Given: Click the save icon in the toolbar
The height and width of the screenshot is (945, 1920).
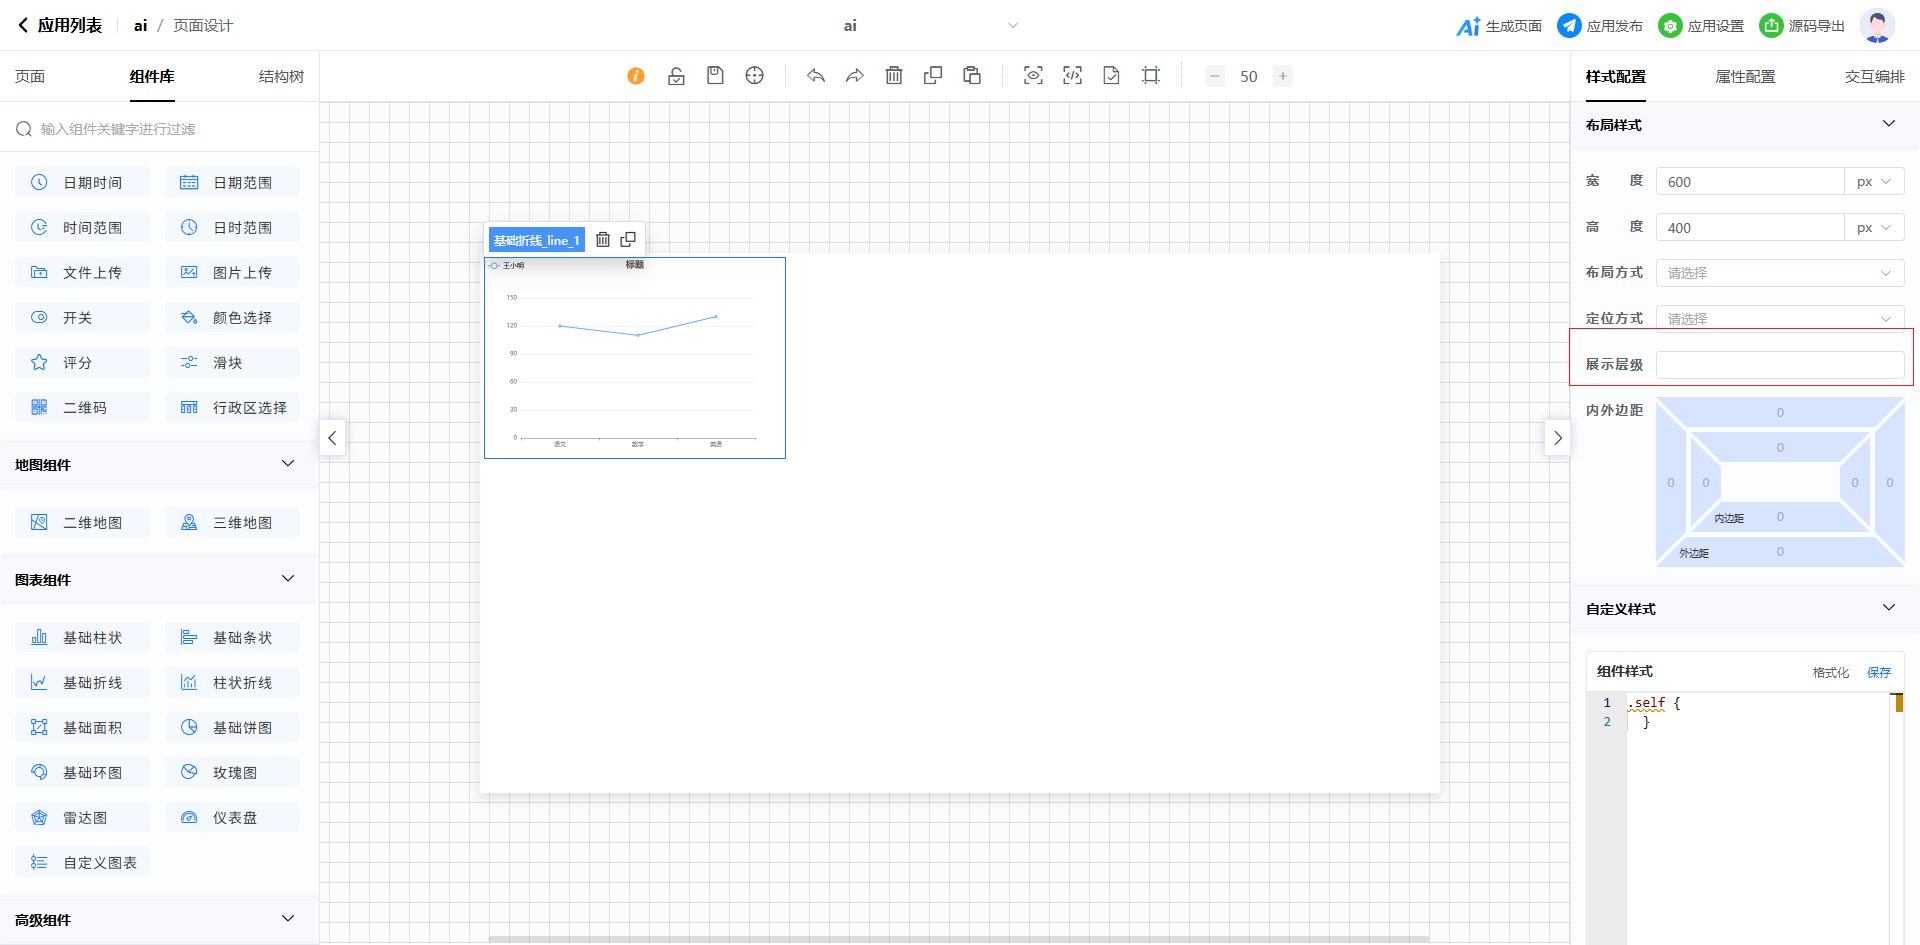Looking at the screenshot, I should (x=715, y=76).
